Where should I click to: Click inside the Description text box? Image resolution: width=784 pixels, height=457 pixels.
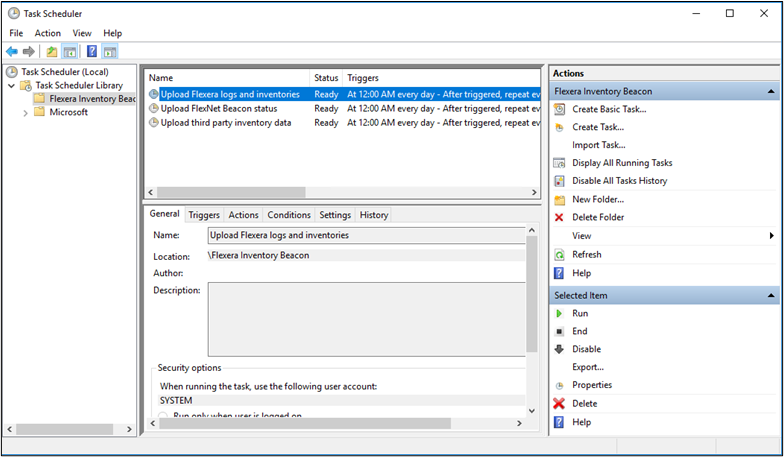tap(366, 320)
